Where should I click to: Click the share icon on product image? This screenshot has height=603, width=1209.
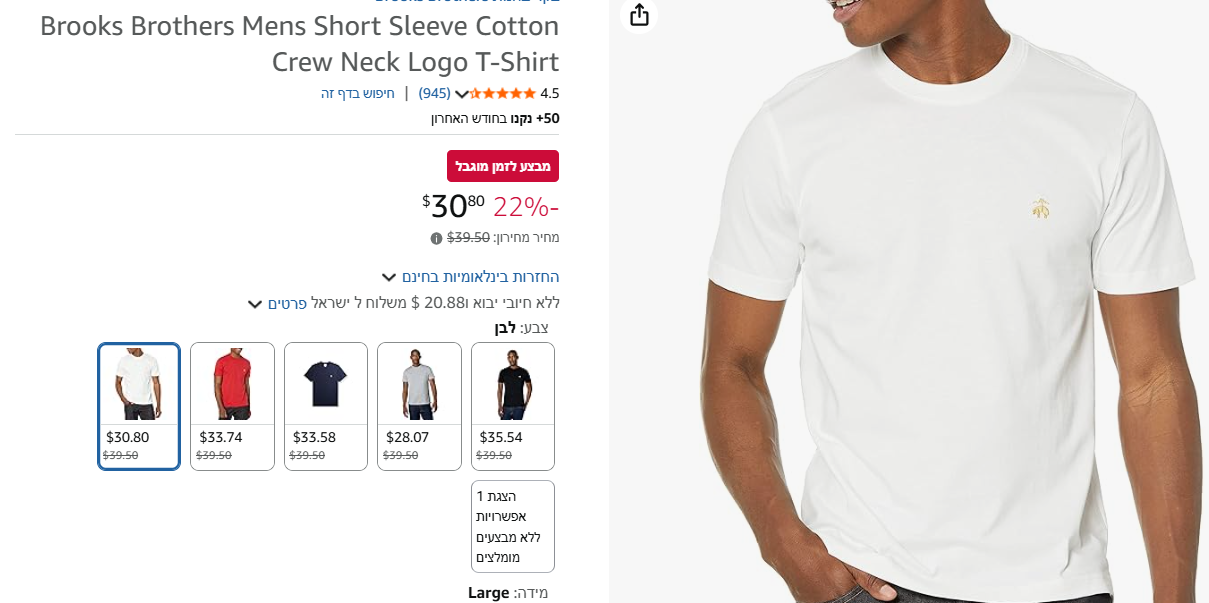(639, 15)
